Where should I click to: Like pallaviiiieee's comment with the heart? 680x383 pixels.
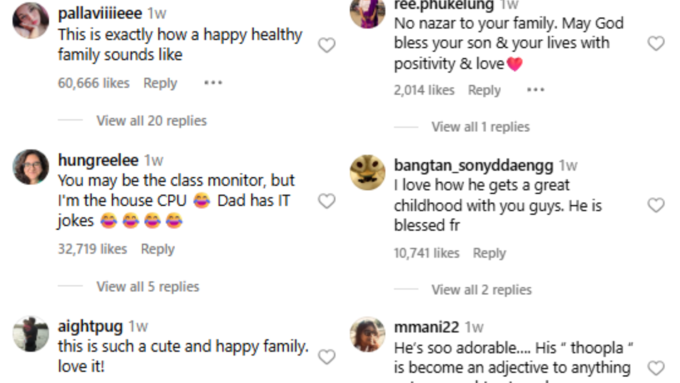click(x=327, y=45)
